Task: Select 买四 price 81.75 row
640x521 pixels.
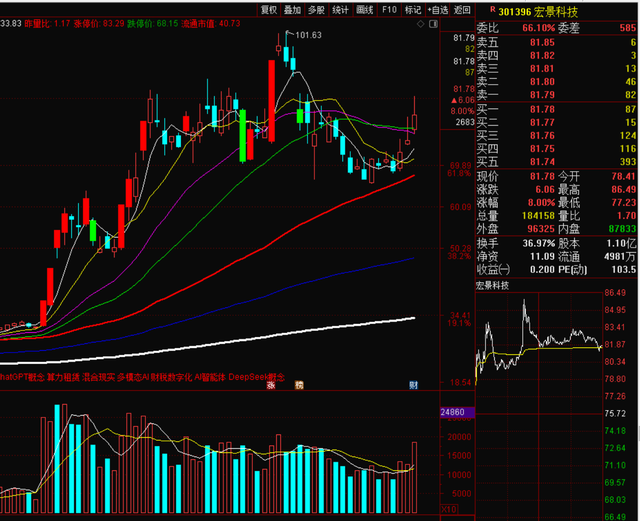Action: pyautogui.click(x=556, y=148)
